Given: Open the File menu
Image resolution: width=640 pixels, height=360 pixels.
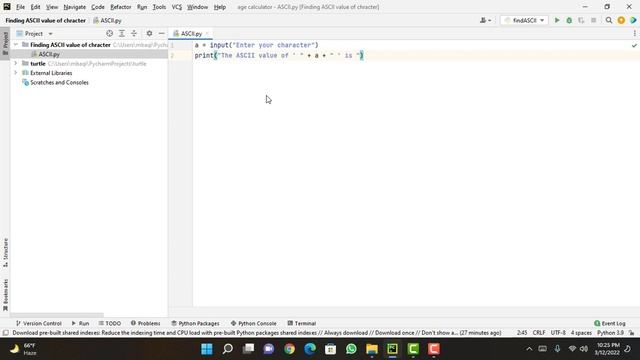Looking at the screenshot, I should pyautogui.click(x=20, y=7).
